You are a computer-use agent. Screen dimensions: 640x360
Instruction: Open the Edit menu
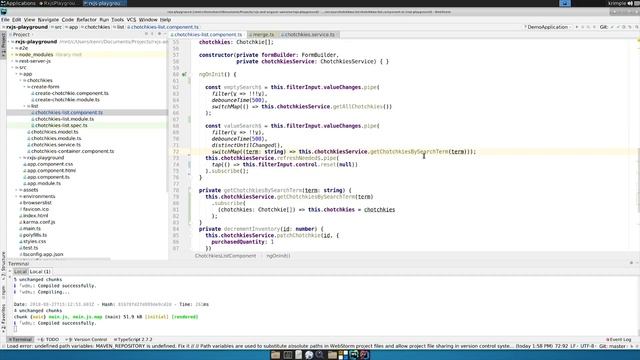[16, 20]
